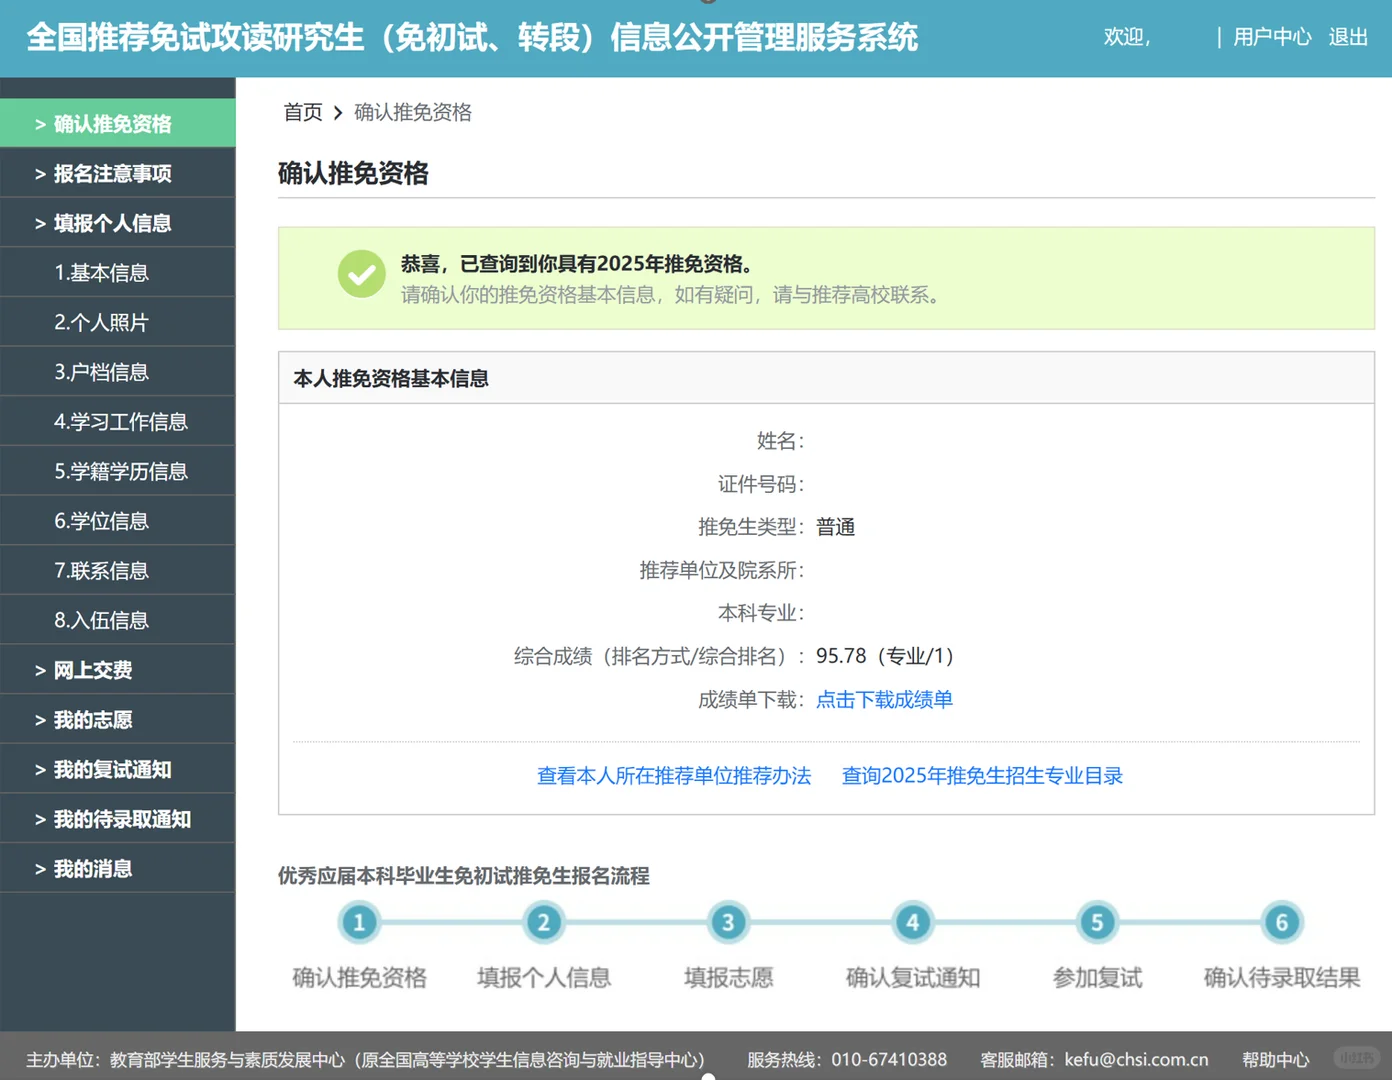The image size is (1392, 1080).
Task: Click the step 3 填报志愿 circle icon
Action: pos(728,922)
